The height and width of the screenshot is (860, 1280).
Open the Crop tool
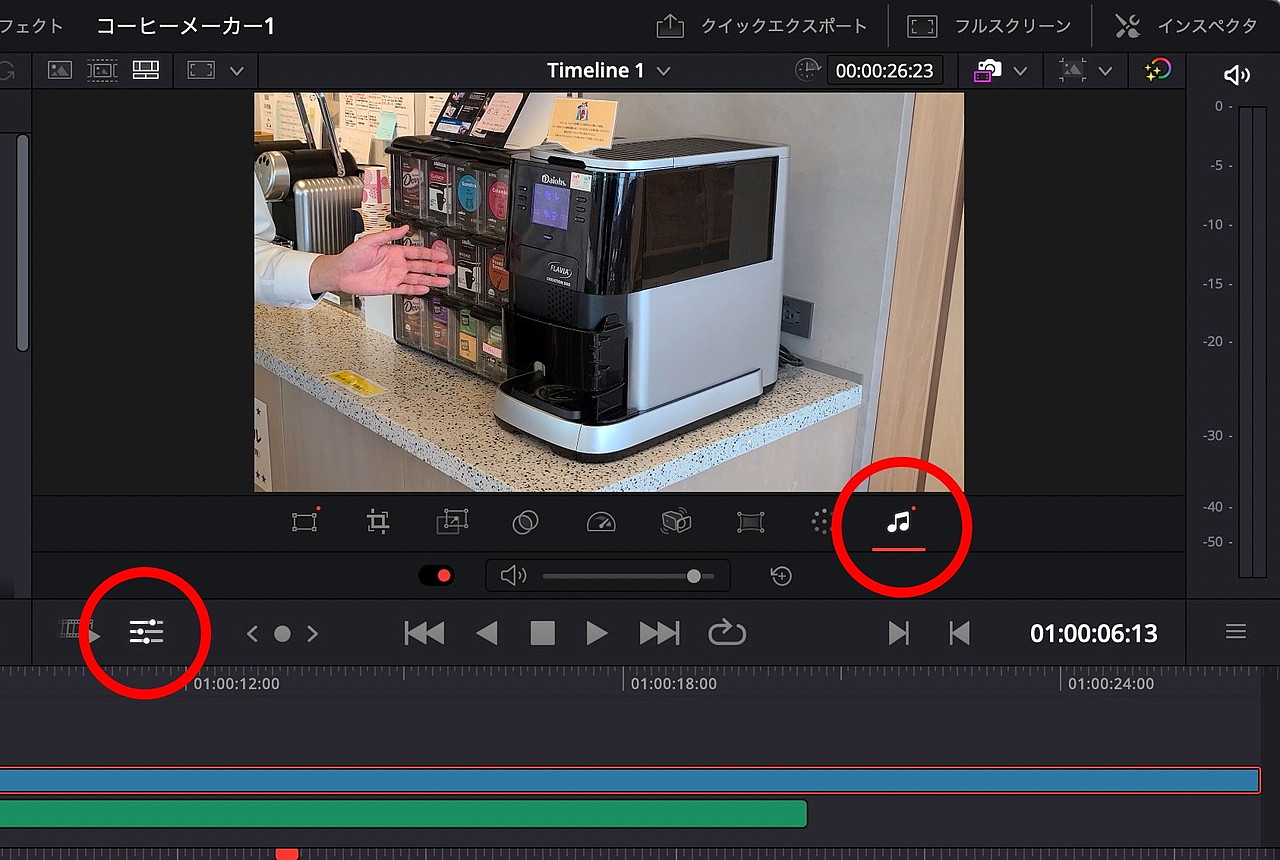378,522
